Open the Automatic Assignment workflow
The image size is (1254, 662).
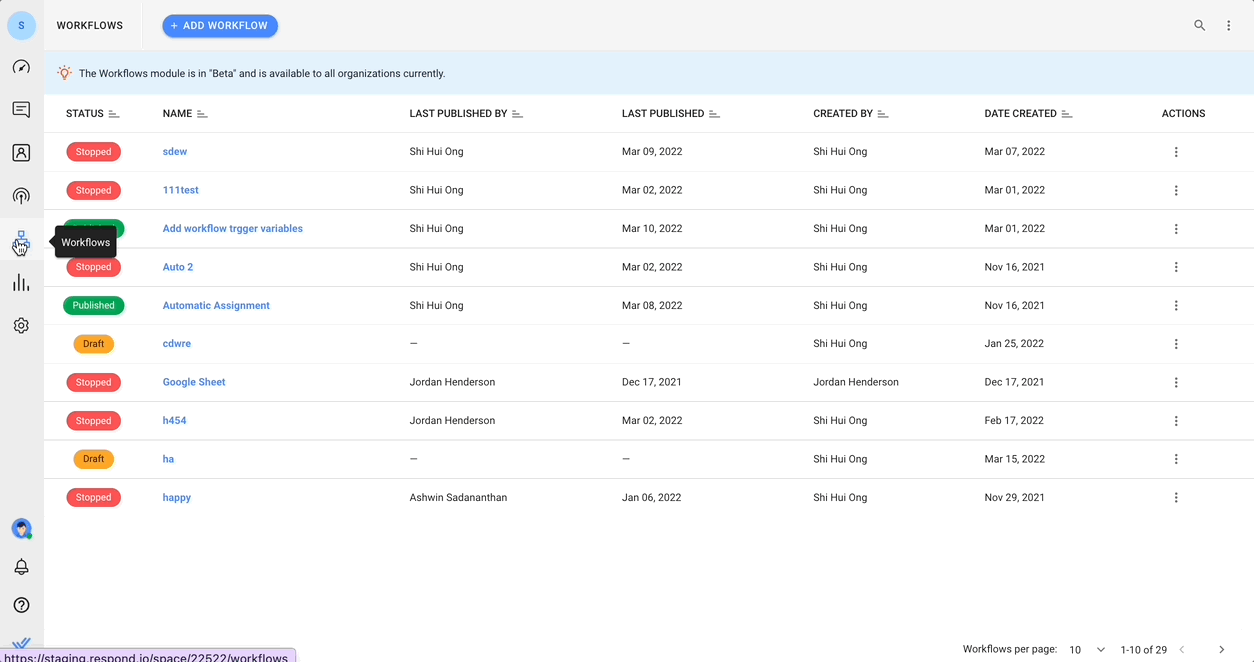[x=216, y=305]
